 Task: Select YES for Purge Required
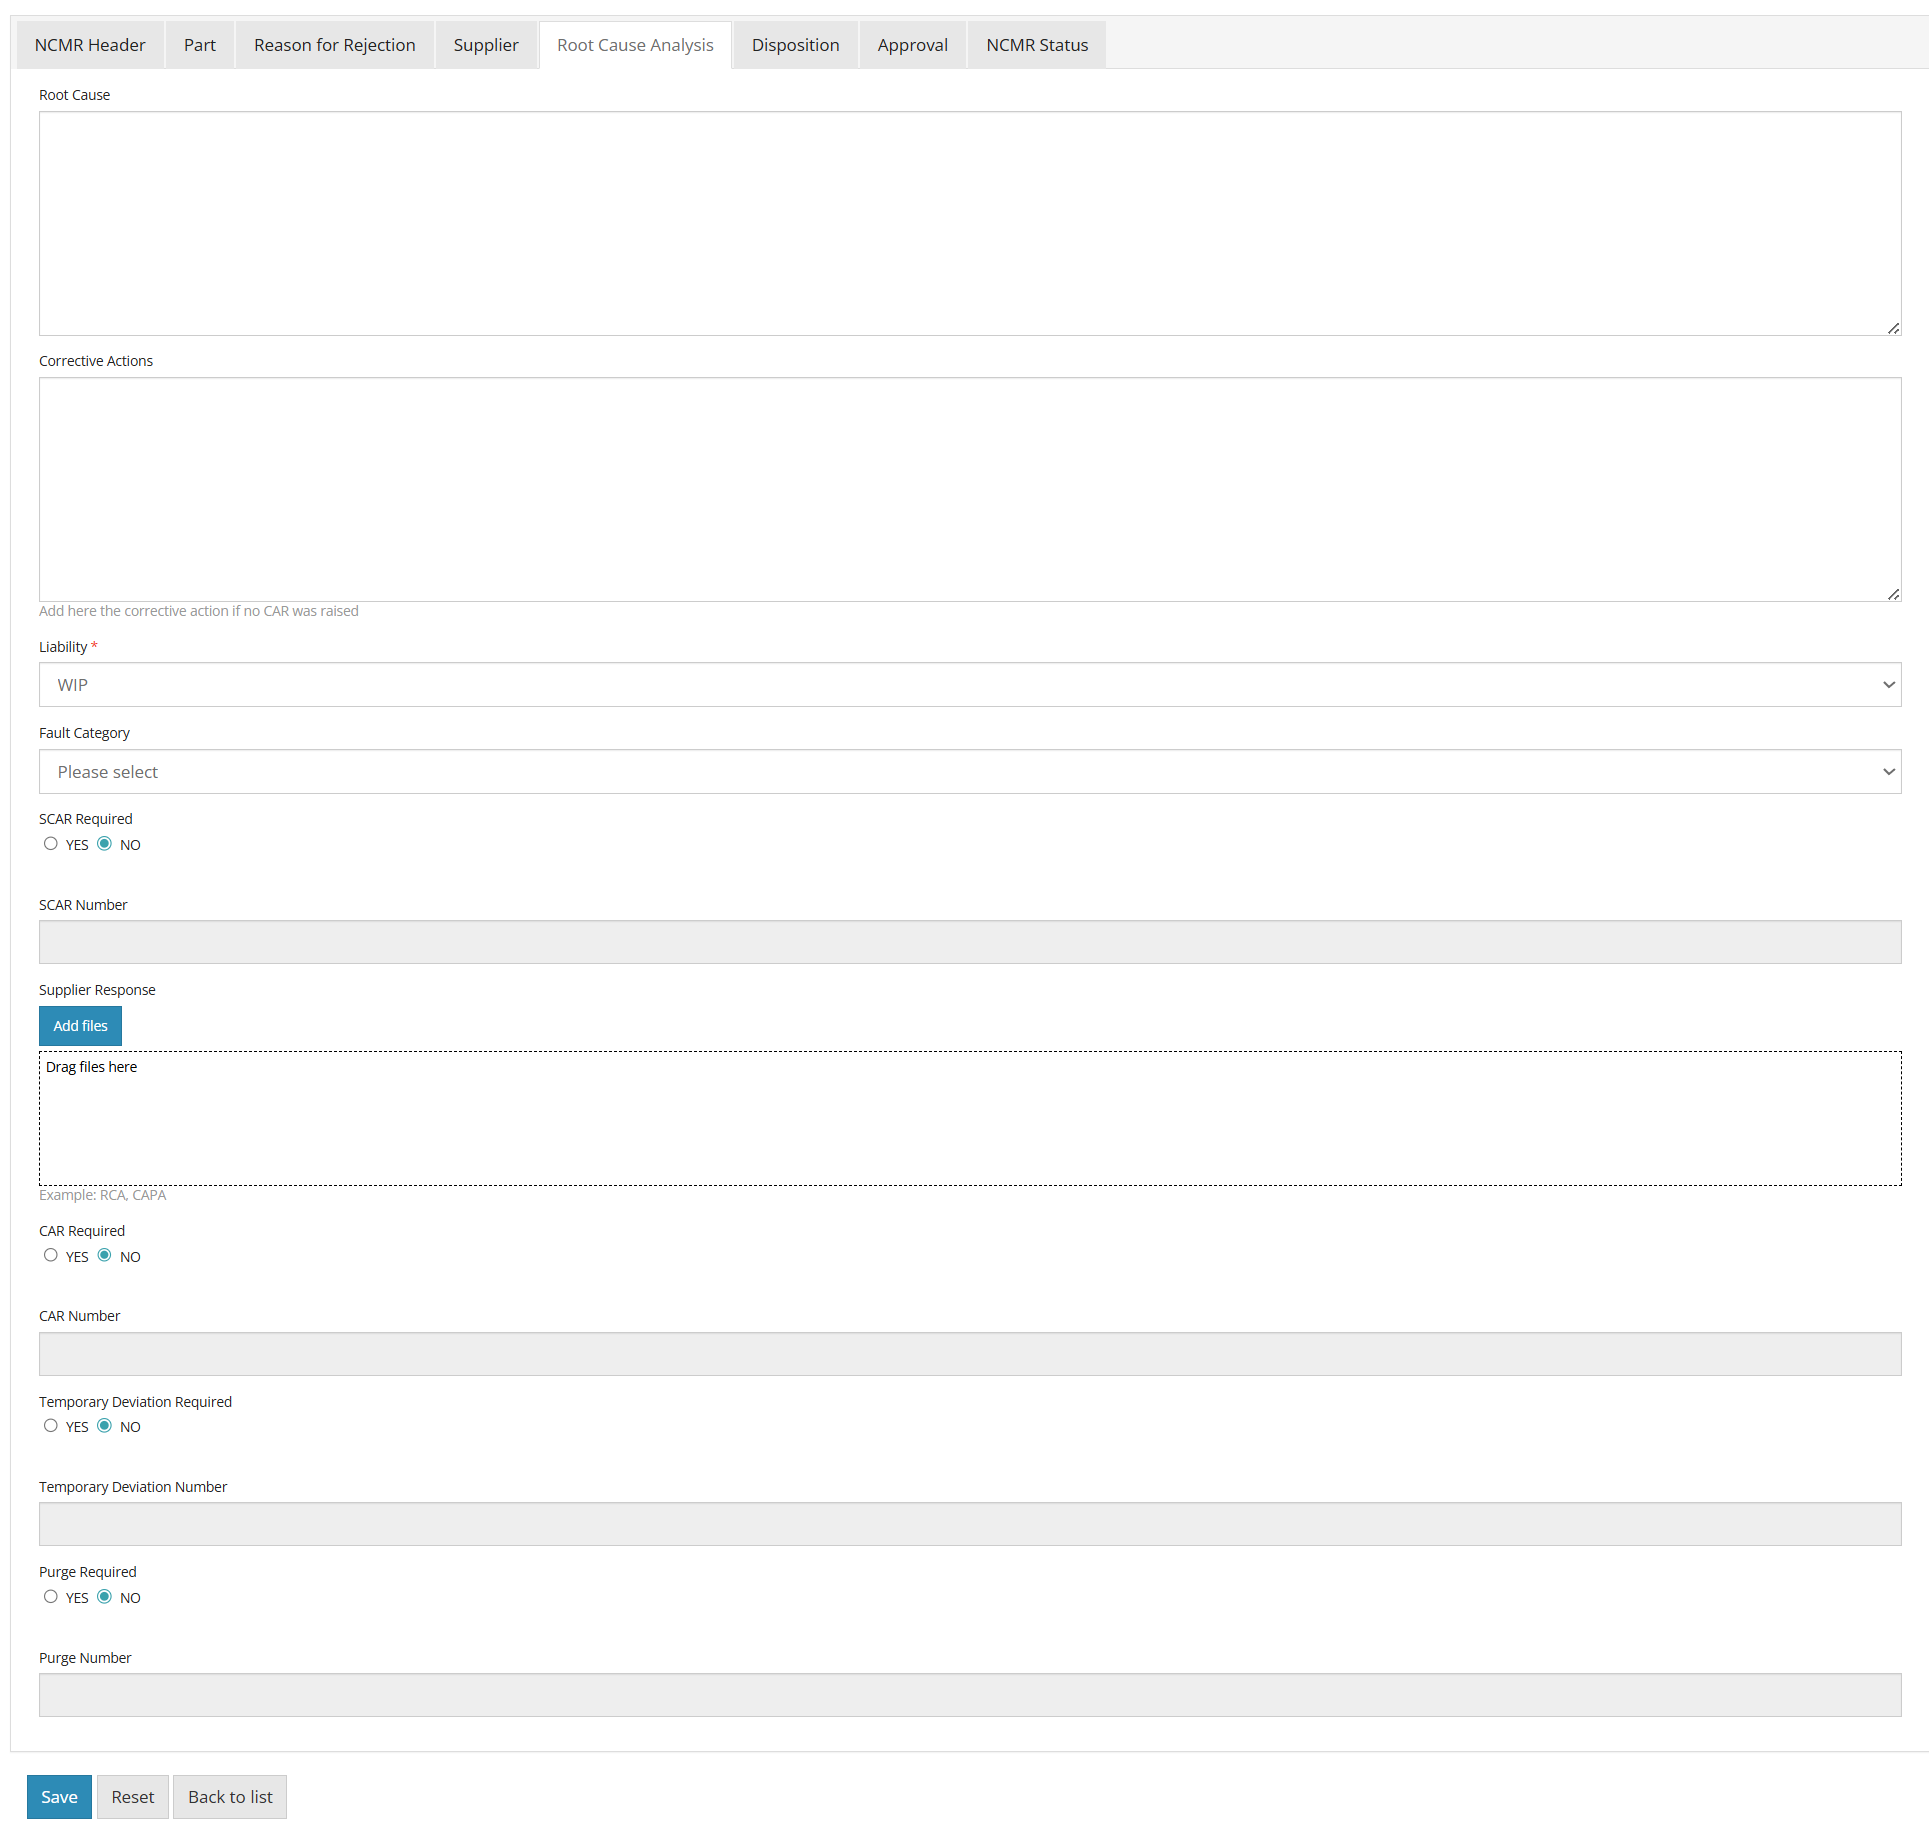tap(51, 1596)
